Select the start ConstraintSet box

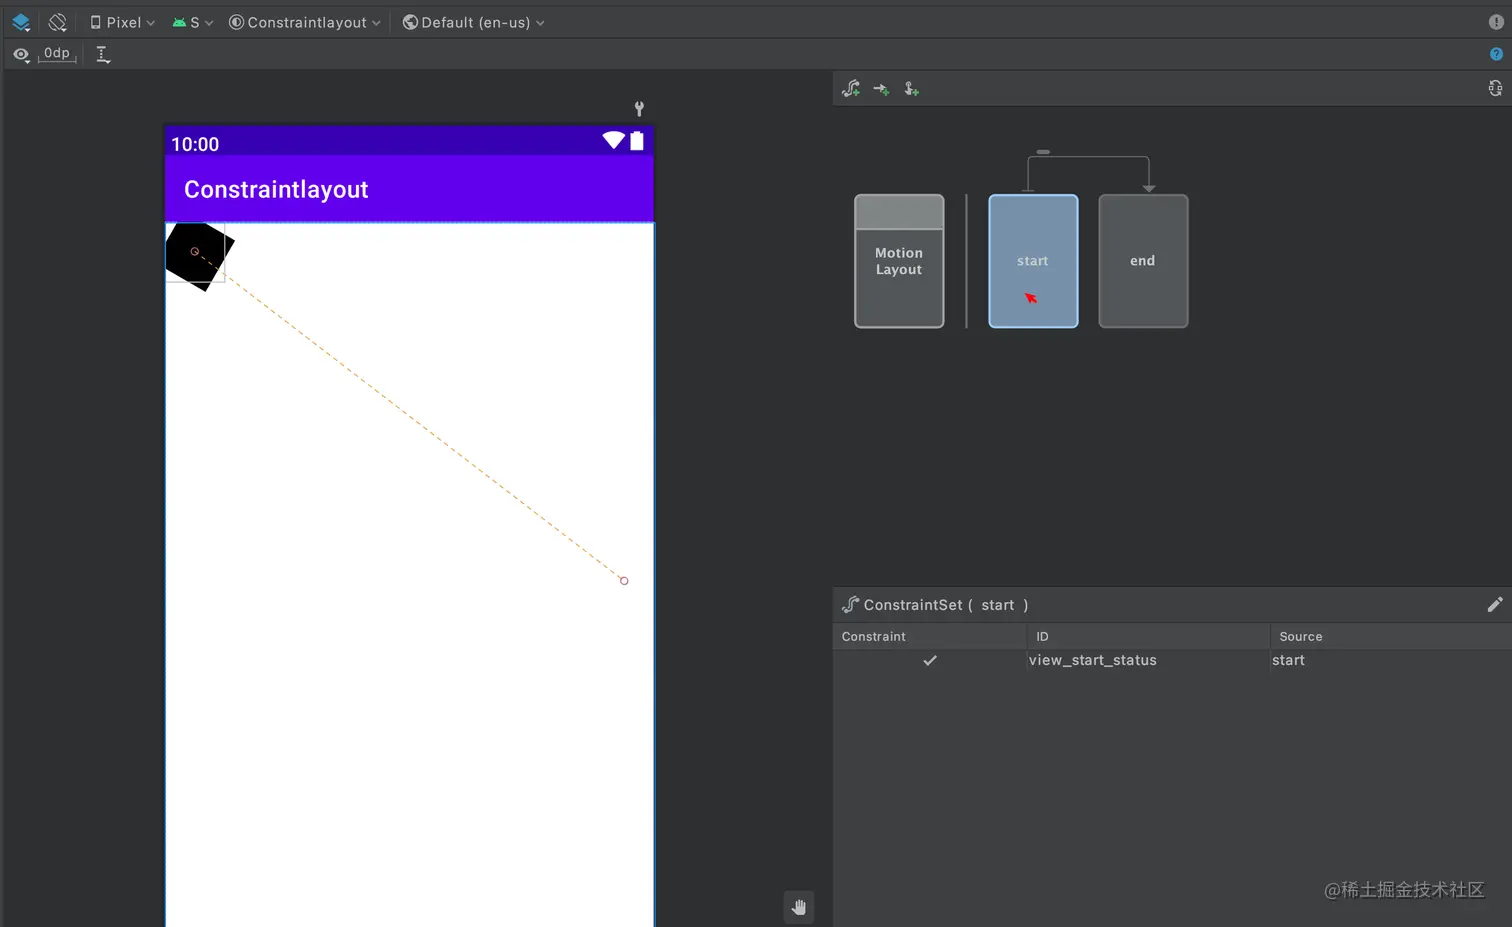coord(1033,261)
